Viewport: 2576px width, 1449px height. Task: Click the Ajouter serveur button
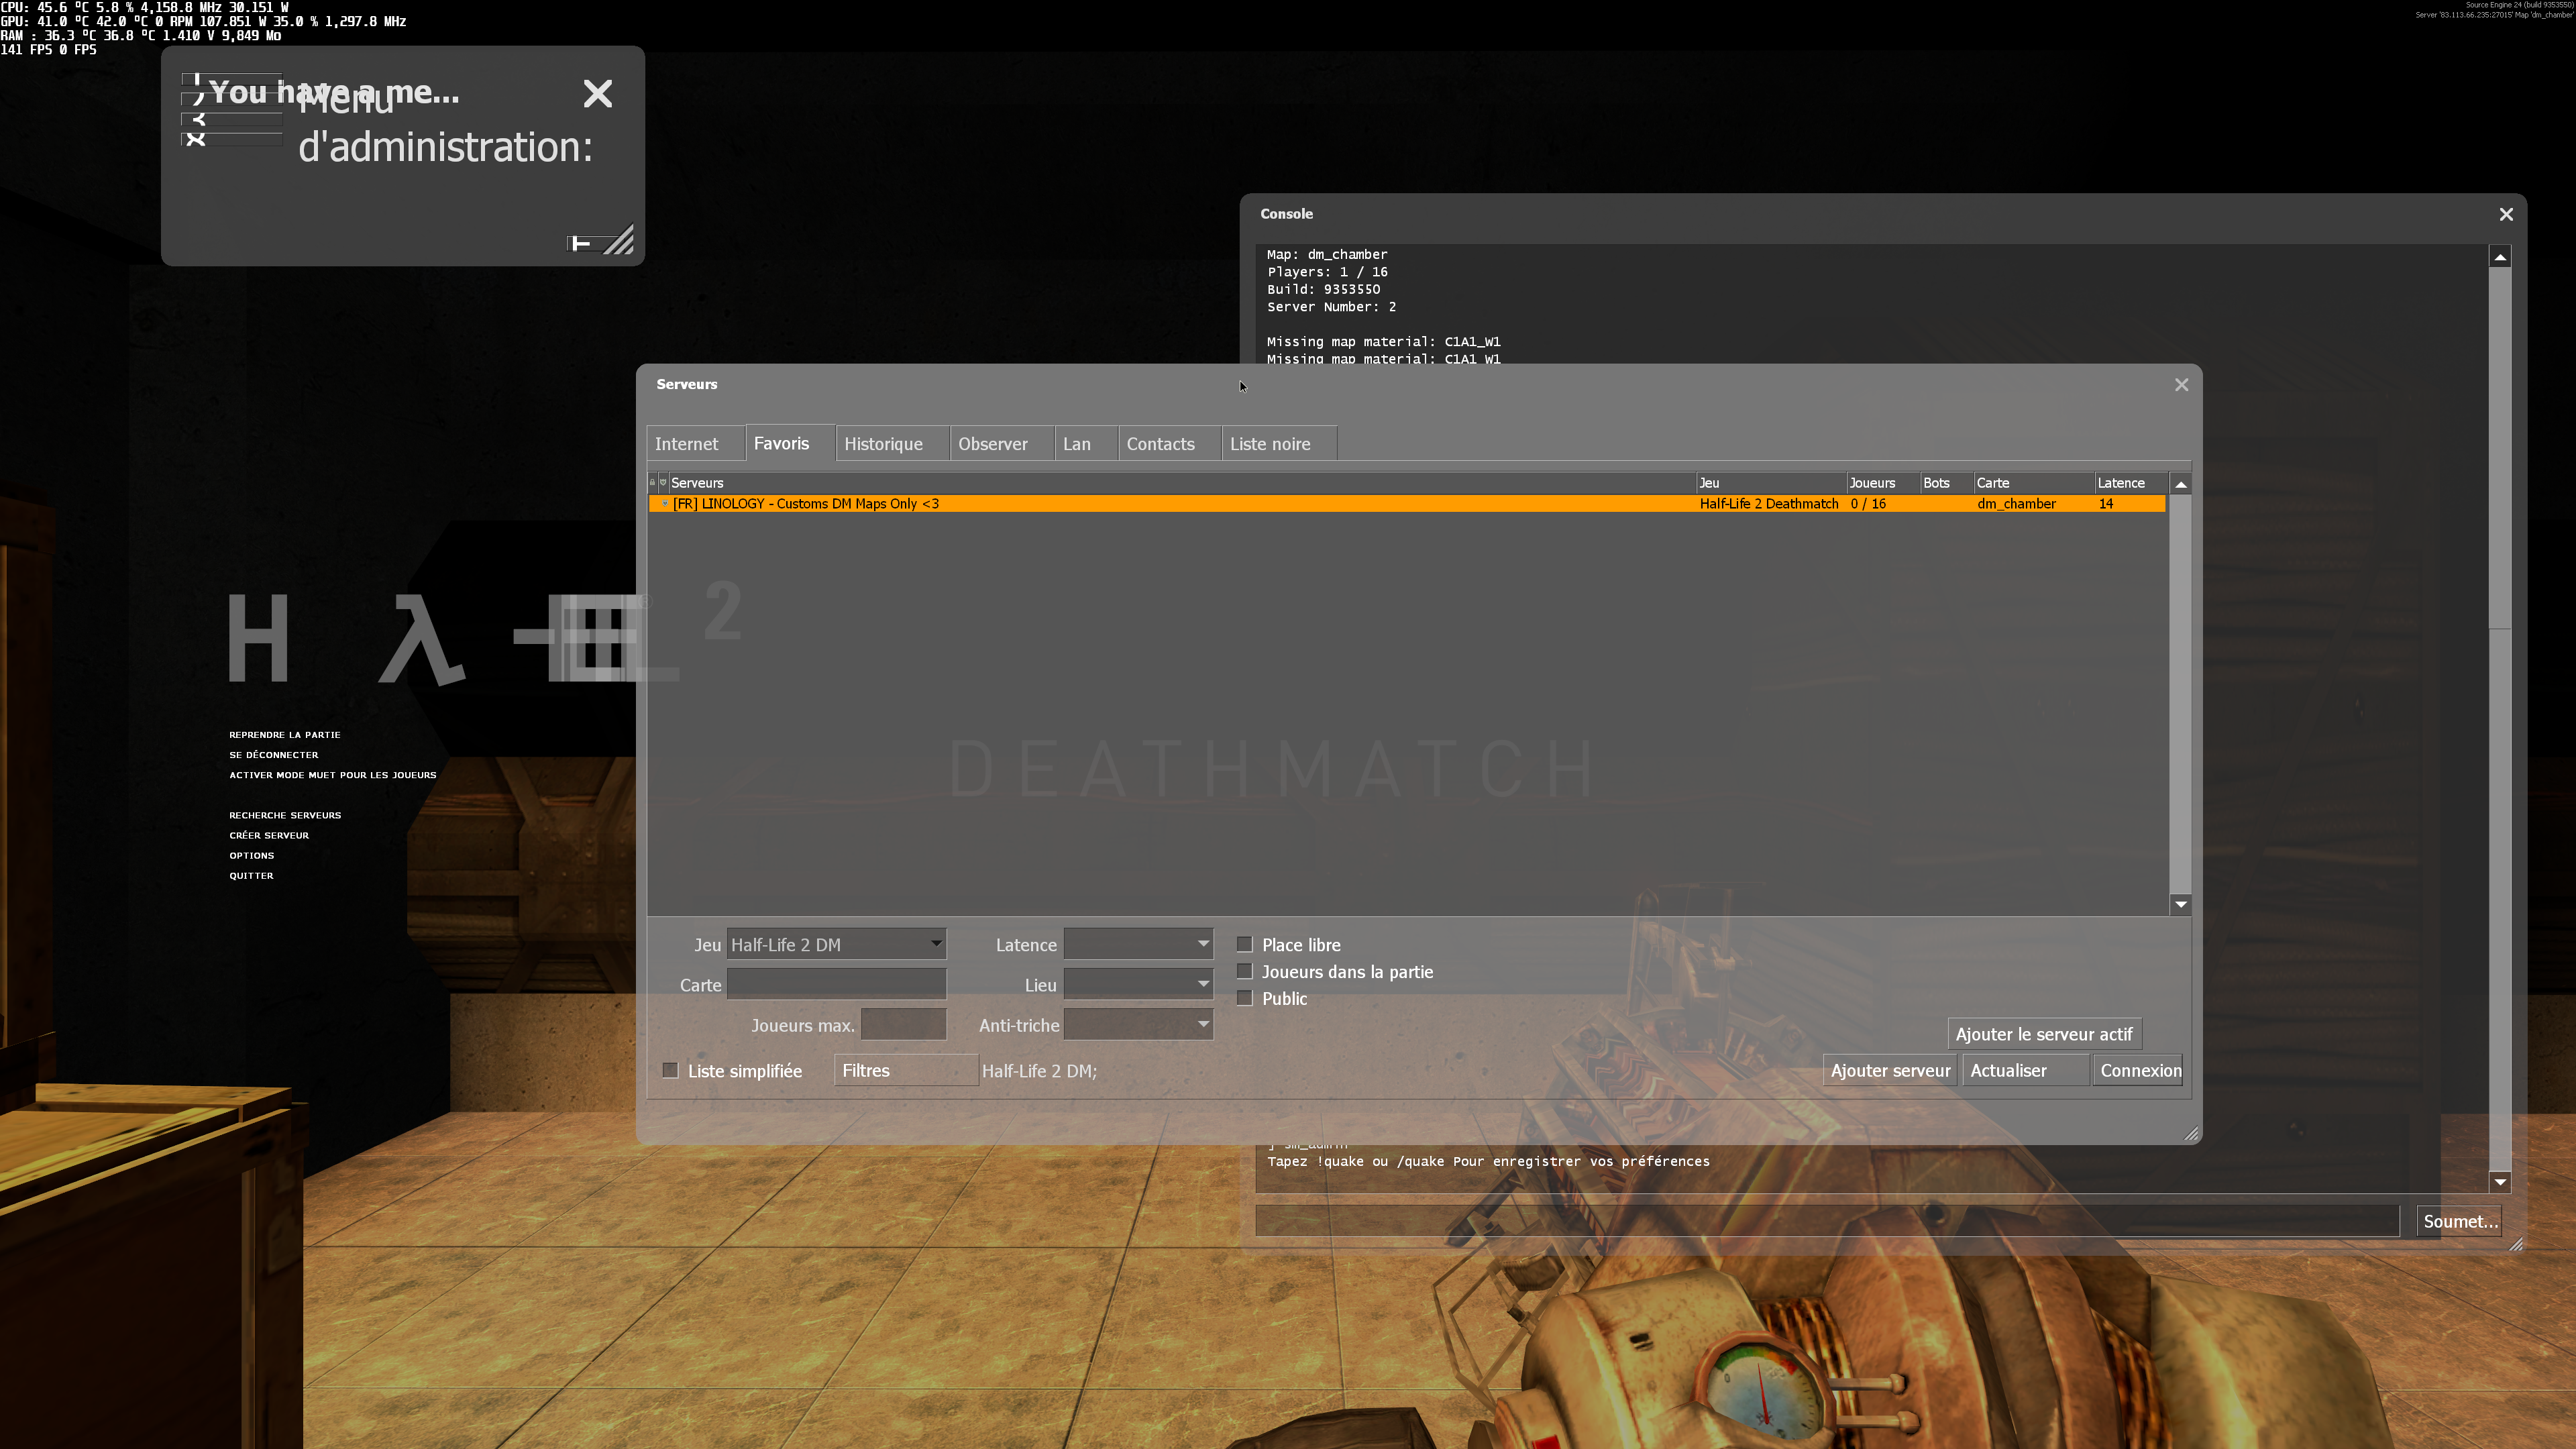(1890, 1071)
